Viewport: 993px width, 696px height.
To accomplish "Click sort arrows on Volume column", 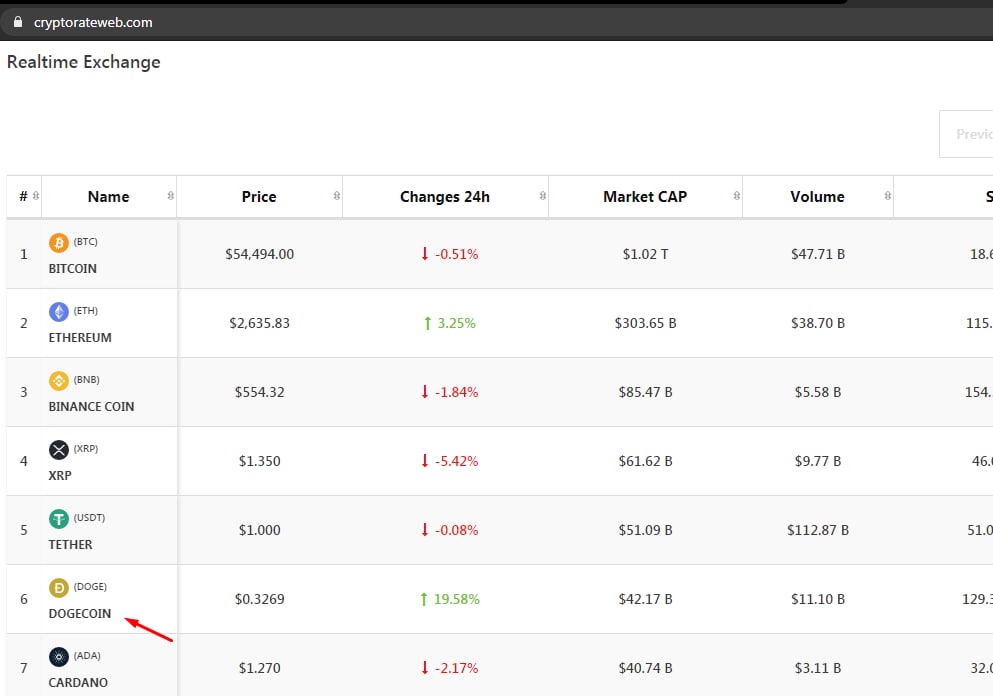I will [x=887, y=196].
